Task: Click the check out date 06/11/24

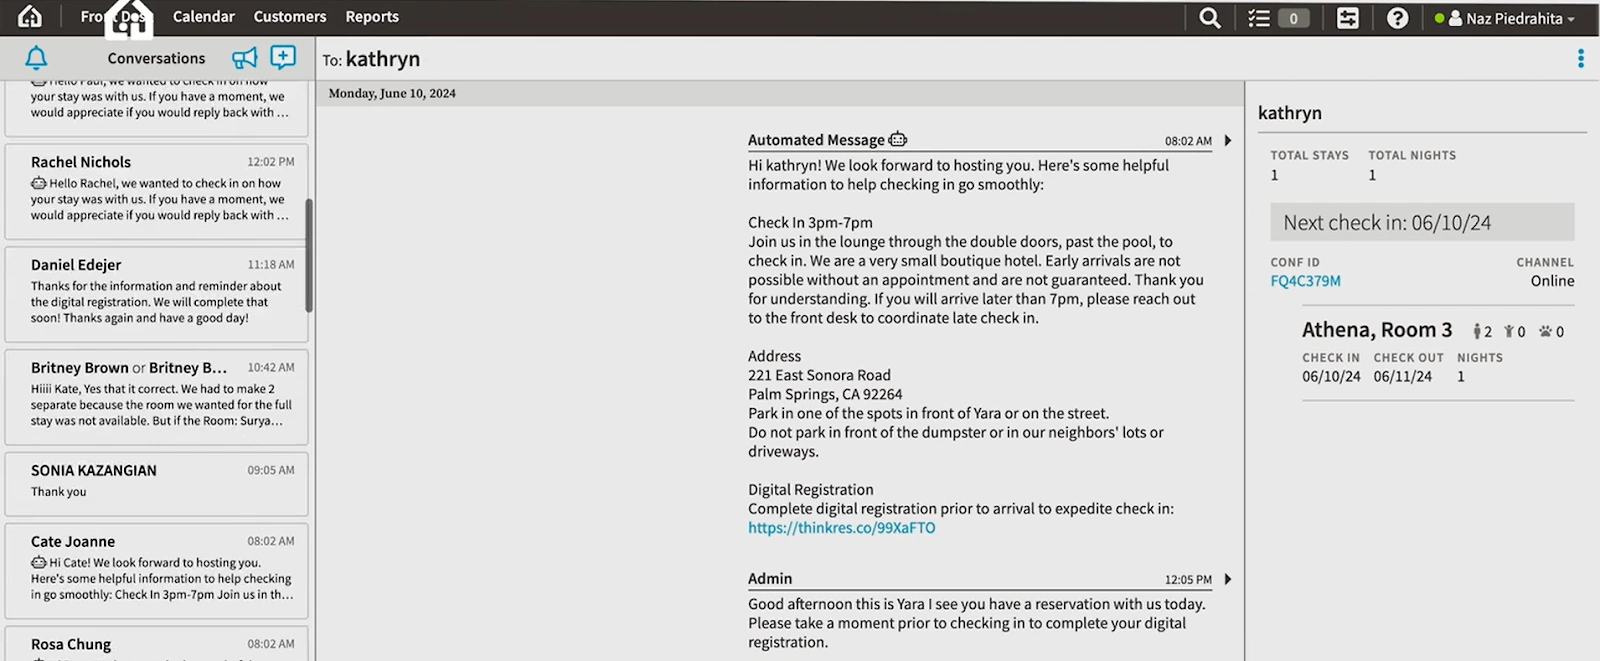Action: tap(1403, 377)
